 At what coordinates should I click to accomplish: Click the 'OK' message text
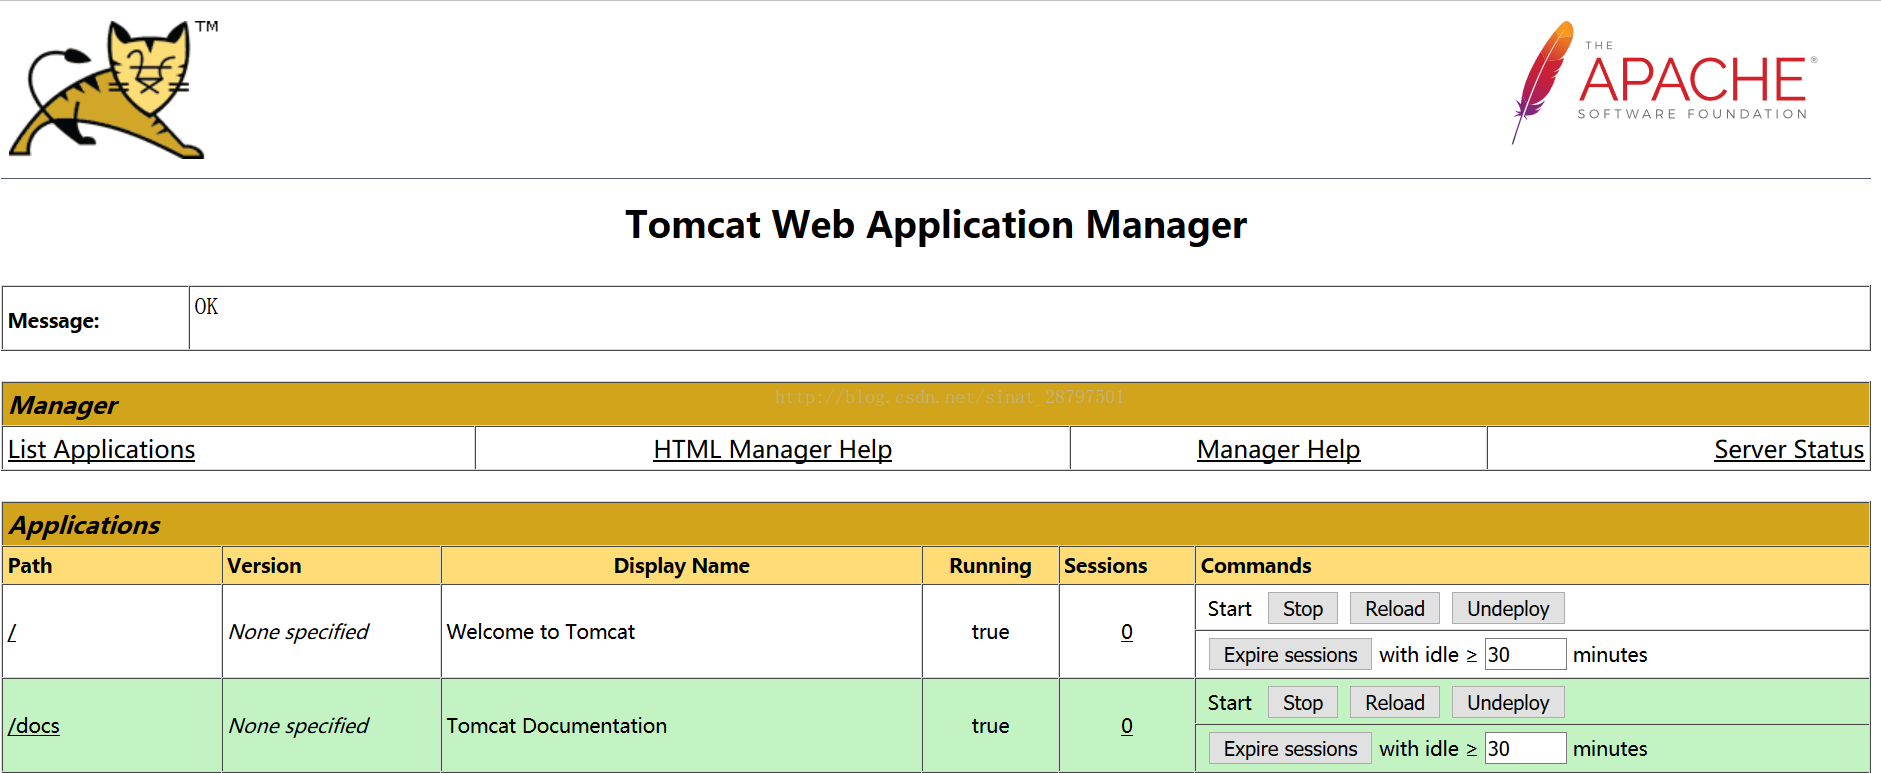(x=206, y=306)
